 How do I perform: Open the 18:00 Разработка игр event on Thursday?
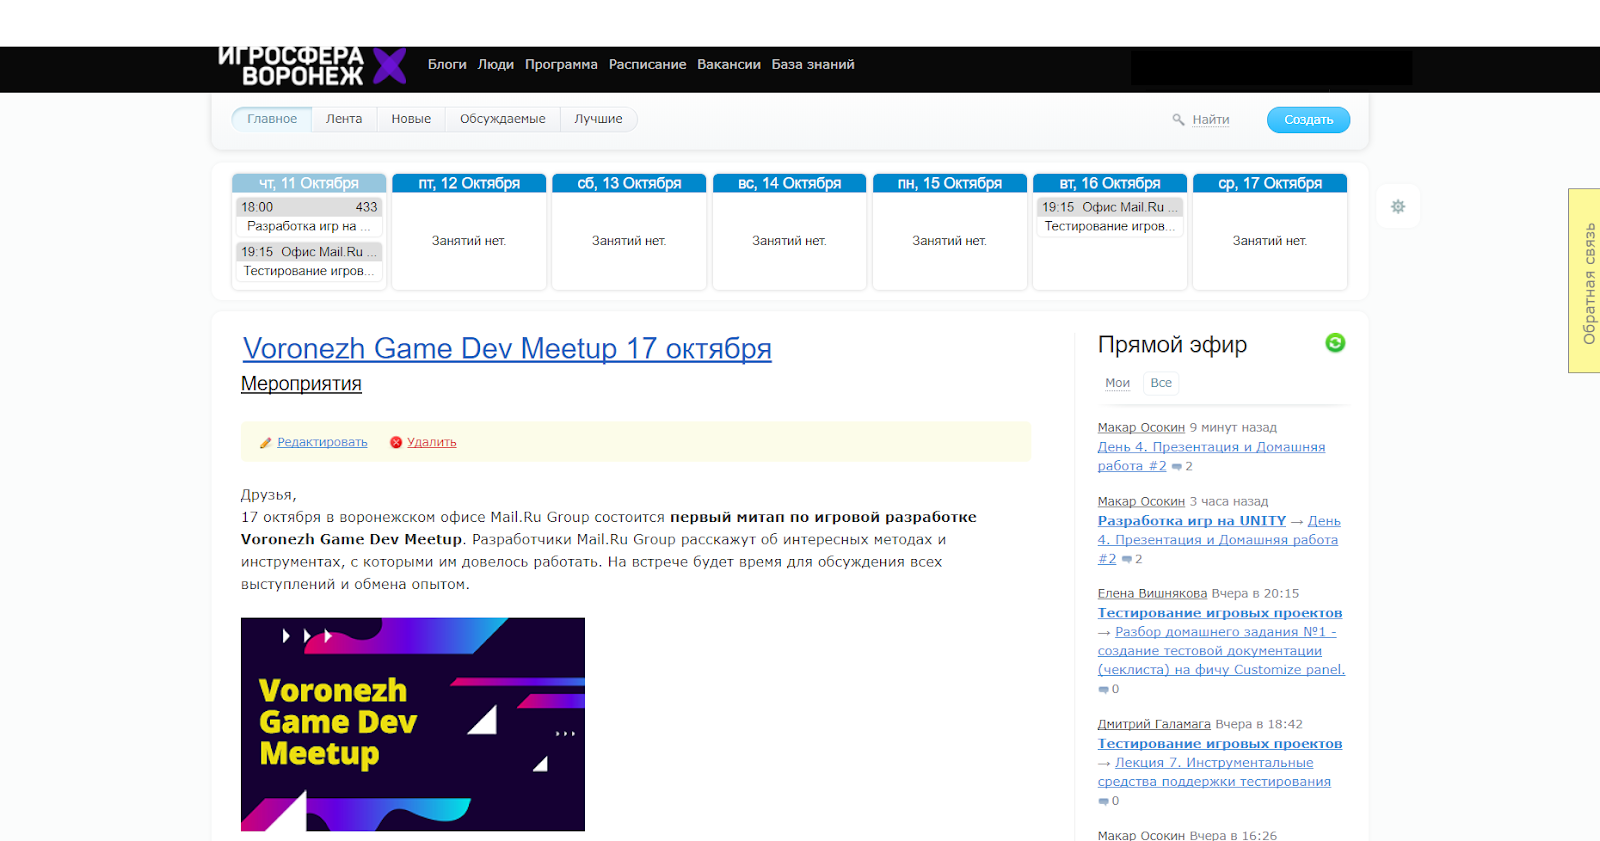point(309,217)
